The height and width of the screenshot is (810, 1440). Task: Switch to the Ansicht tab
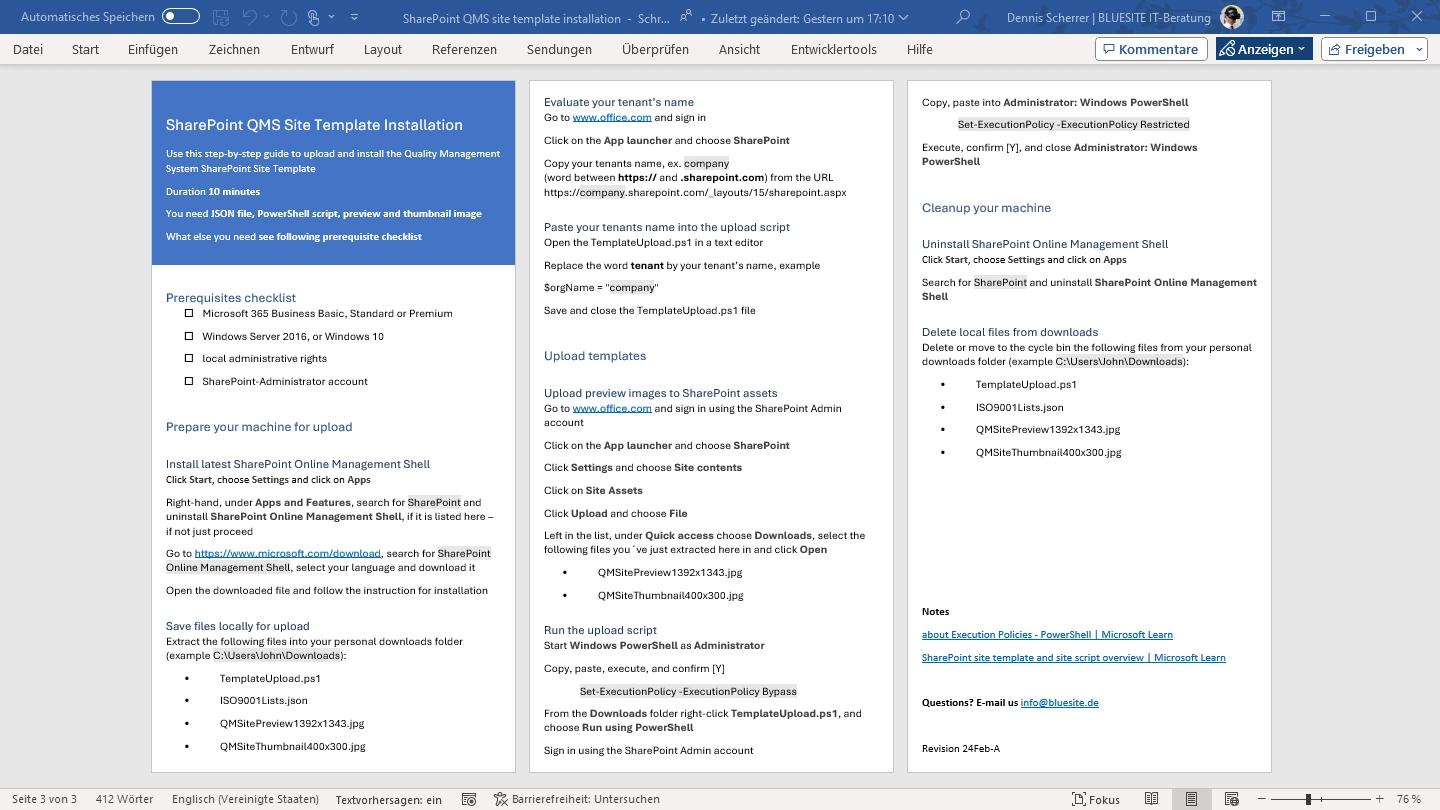(739, 49)
